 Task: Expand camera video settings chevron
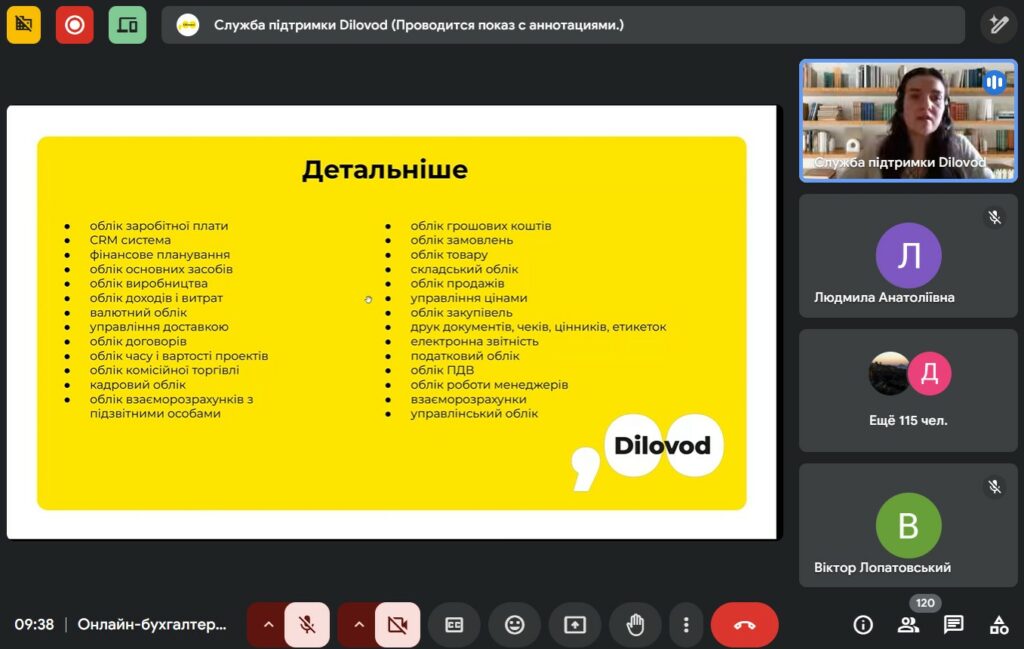click(x=359, y=625)
